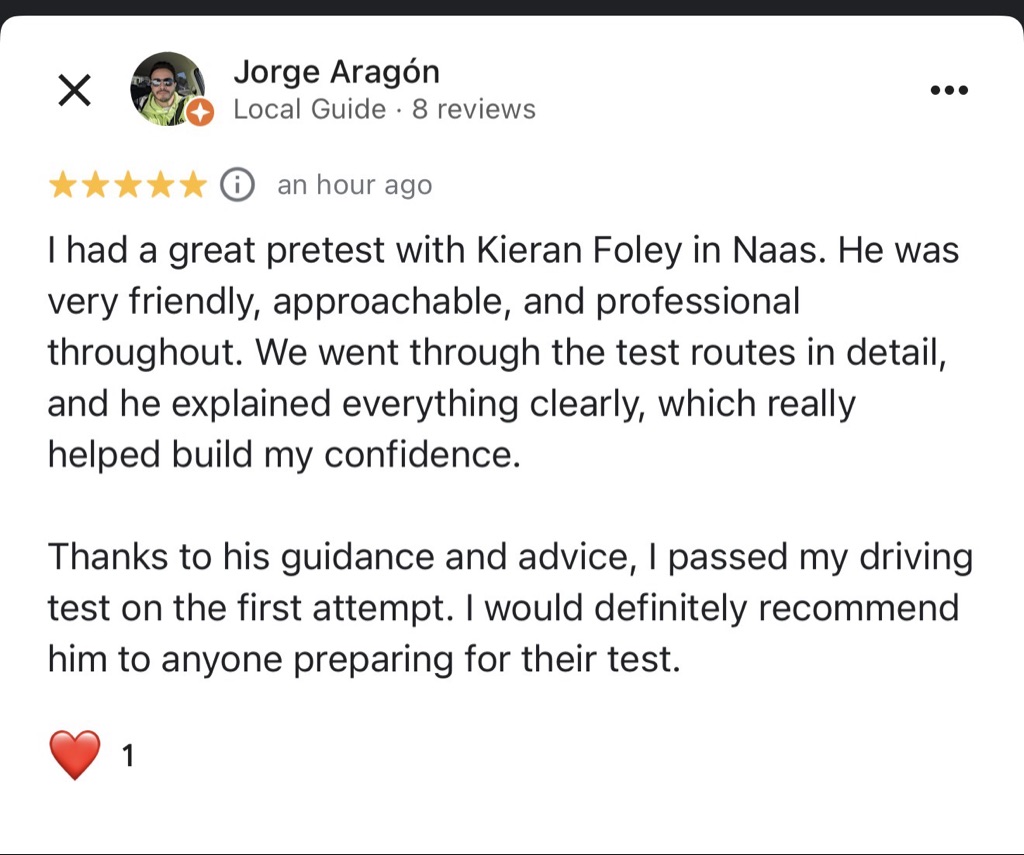Screen dimensions: 1024x855
Task: Open the "8 reviews" link
Action: tap(474, 109)
